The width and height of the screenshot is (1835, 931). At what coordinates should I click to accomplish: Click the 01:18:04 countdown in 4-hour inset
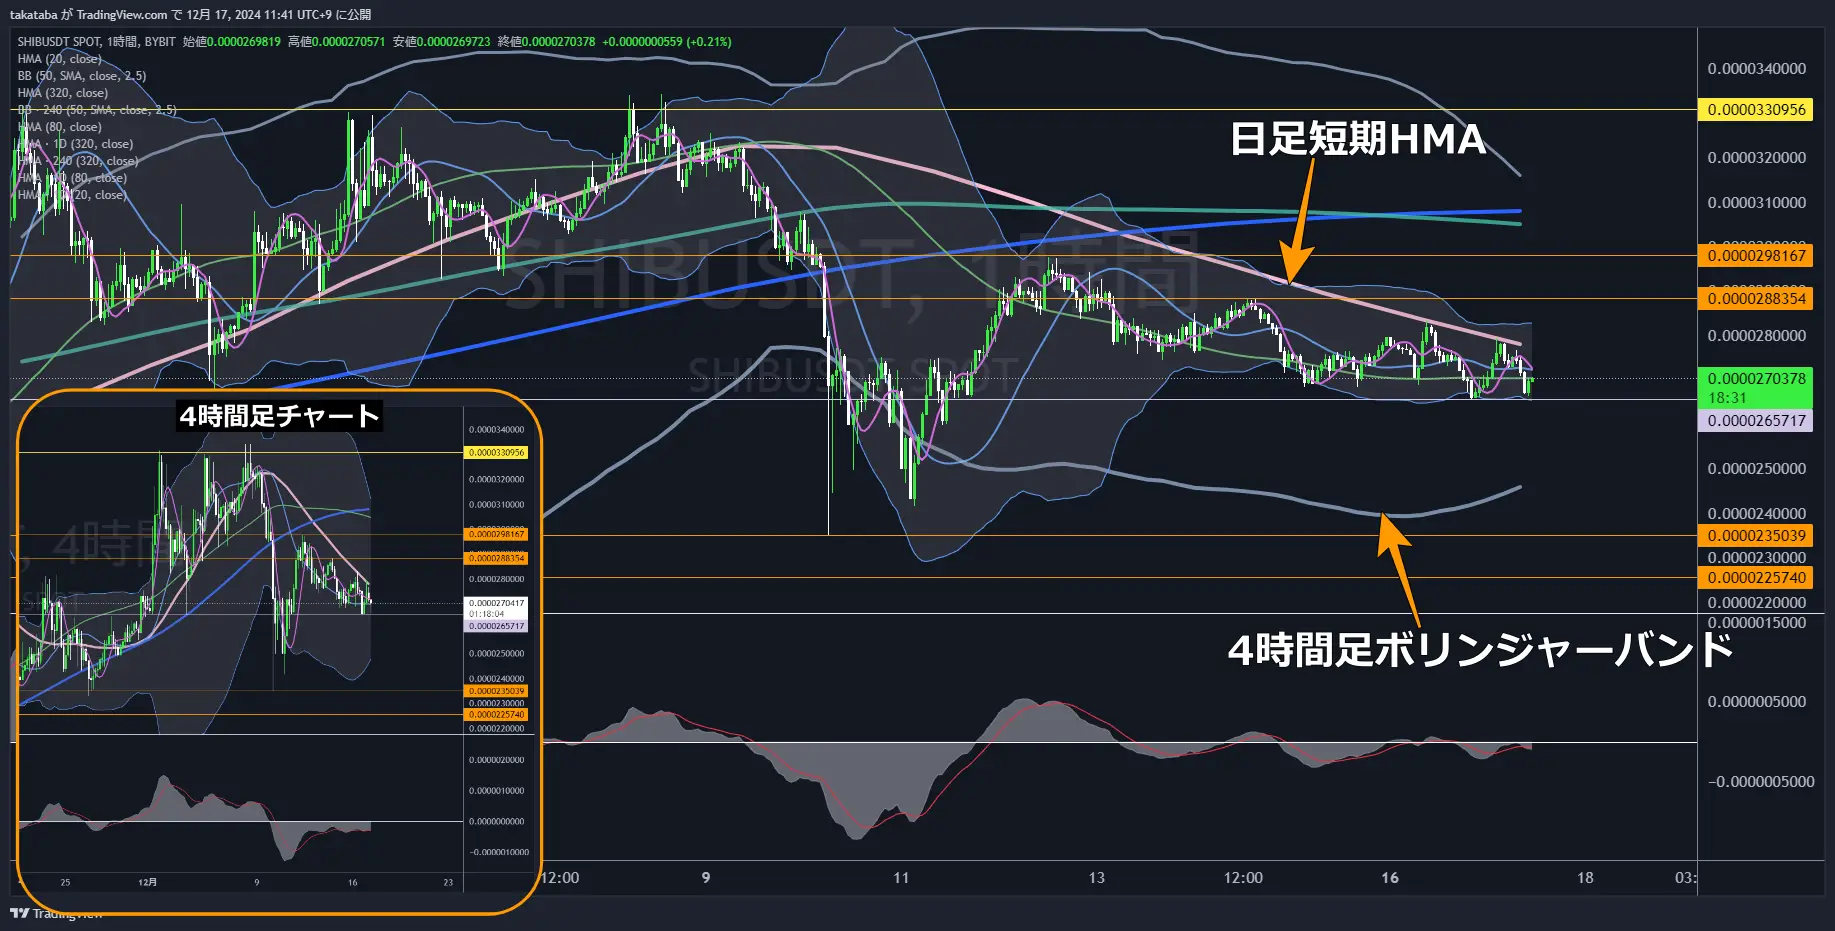[x=486, y=614]
